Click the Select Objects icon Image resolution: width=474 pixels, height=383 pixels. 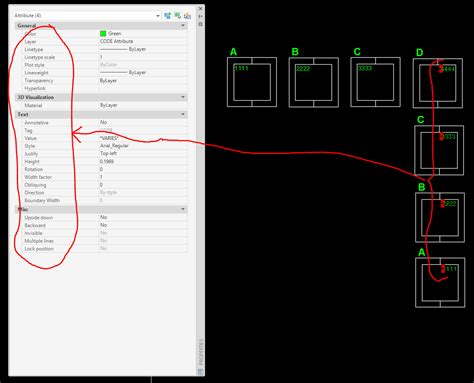(177, 15)
